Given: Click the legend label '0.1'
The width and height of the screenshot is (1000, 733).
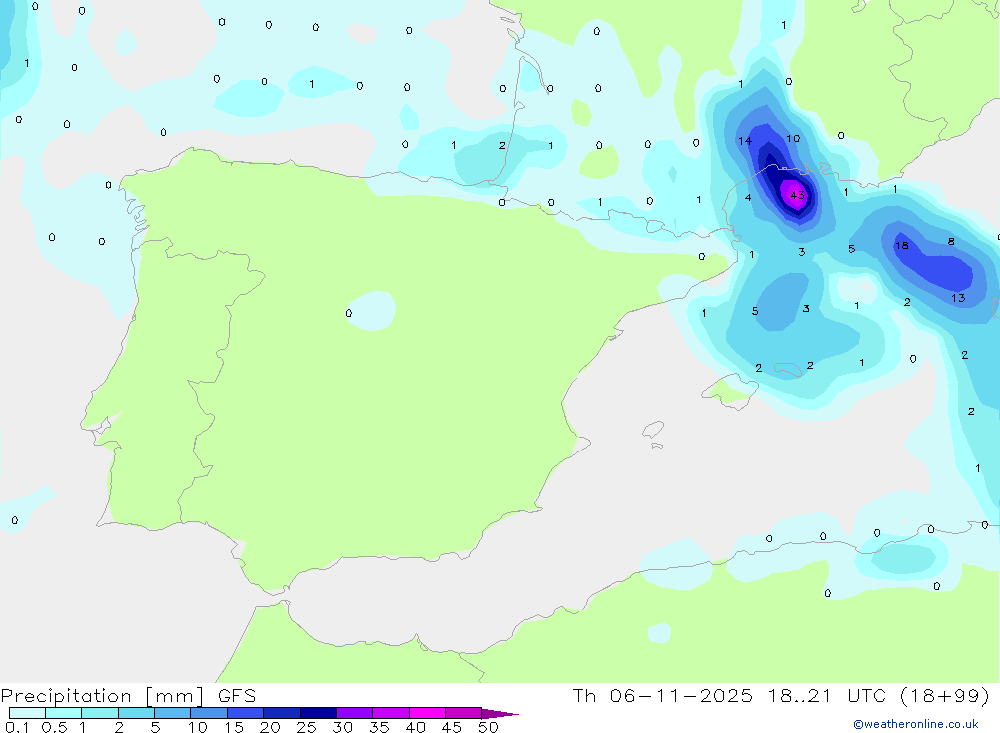Looking at the screenshot, I should (17, 727).
